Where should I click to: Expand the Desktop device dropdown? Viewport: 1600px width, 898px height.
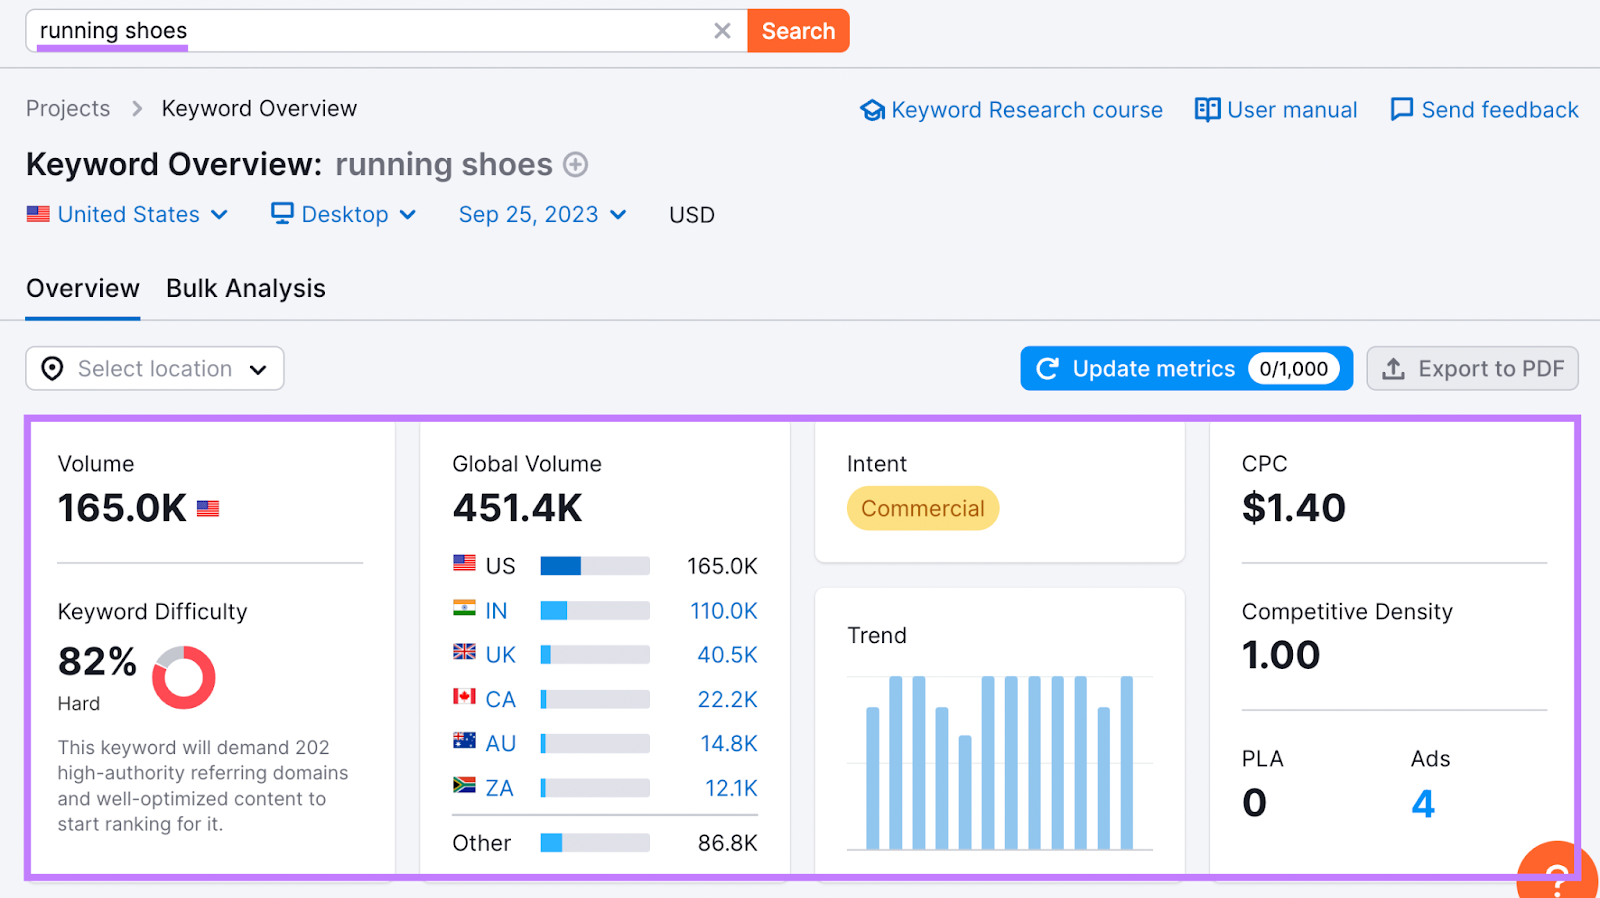344,215
